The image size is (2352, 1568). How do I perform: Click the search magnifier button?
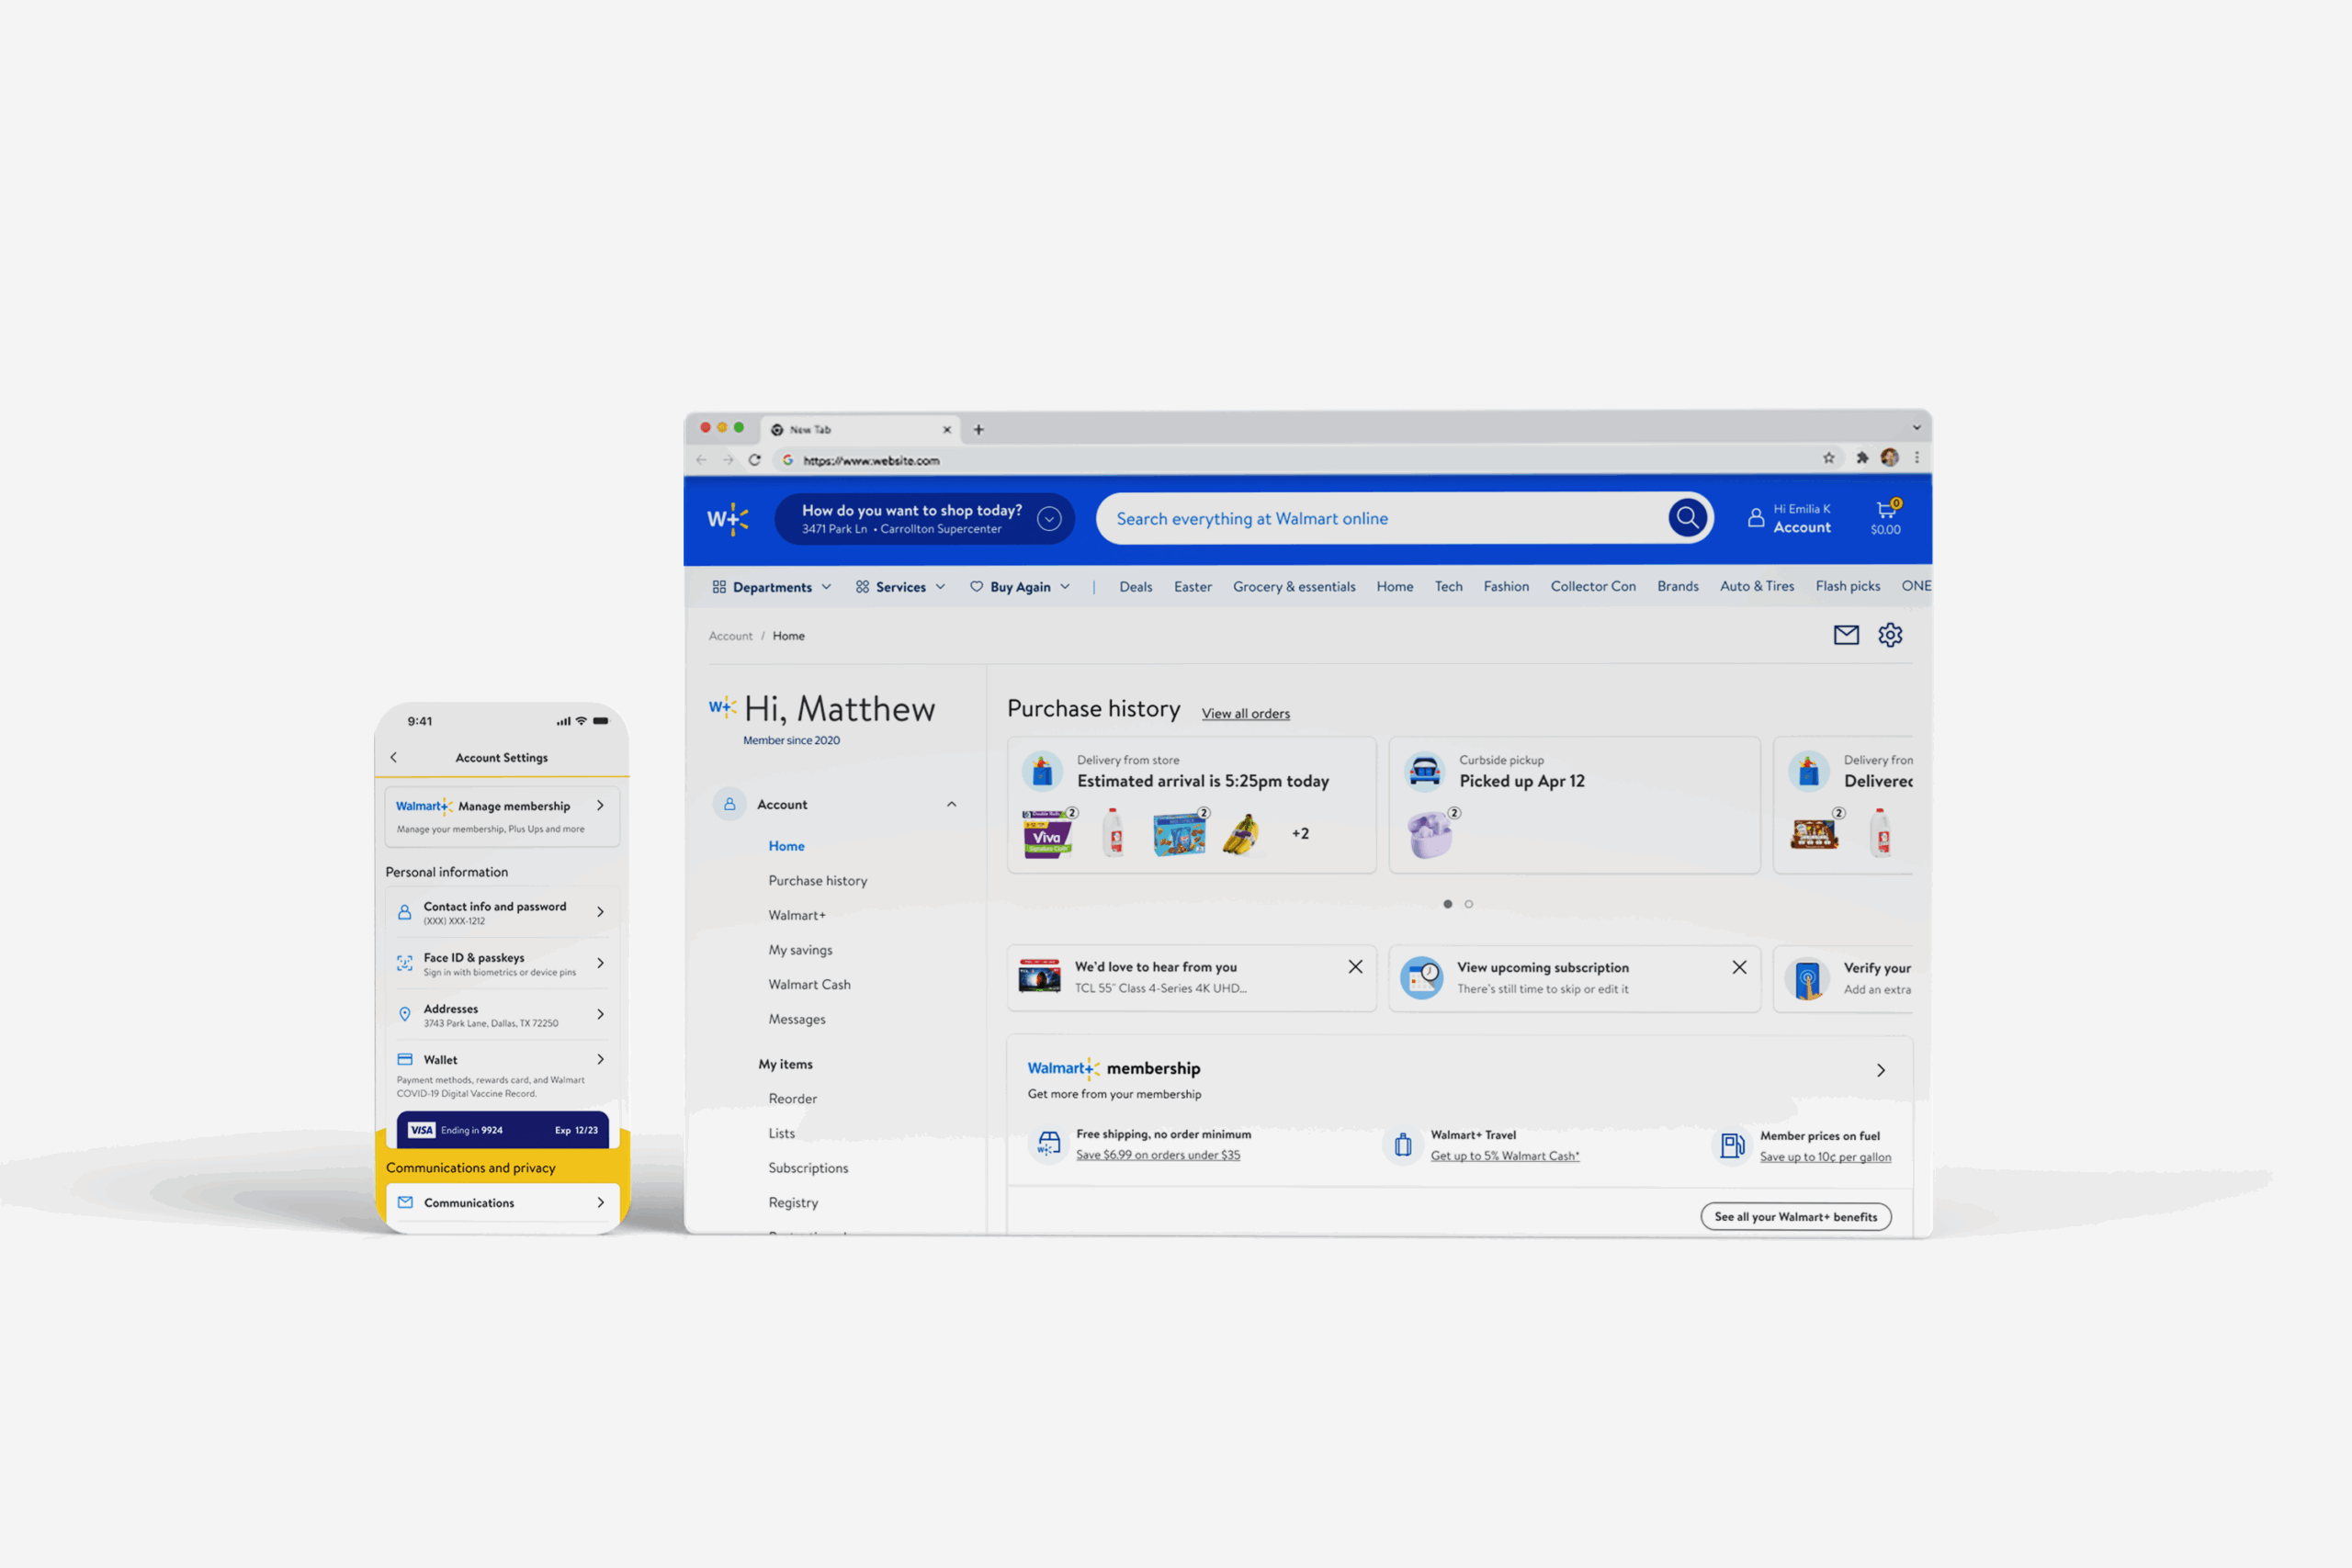[1686, 518]
